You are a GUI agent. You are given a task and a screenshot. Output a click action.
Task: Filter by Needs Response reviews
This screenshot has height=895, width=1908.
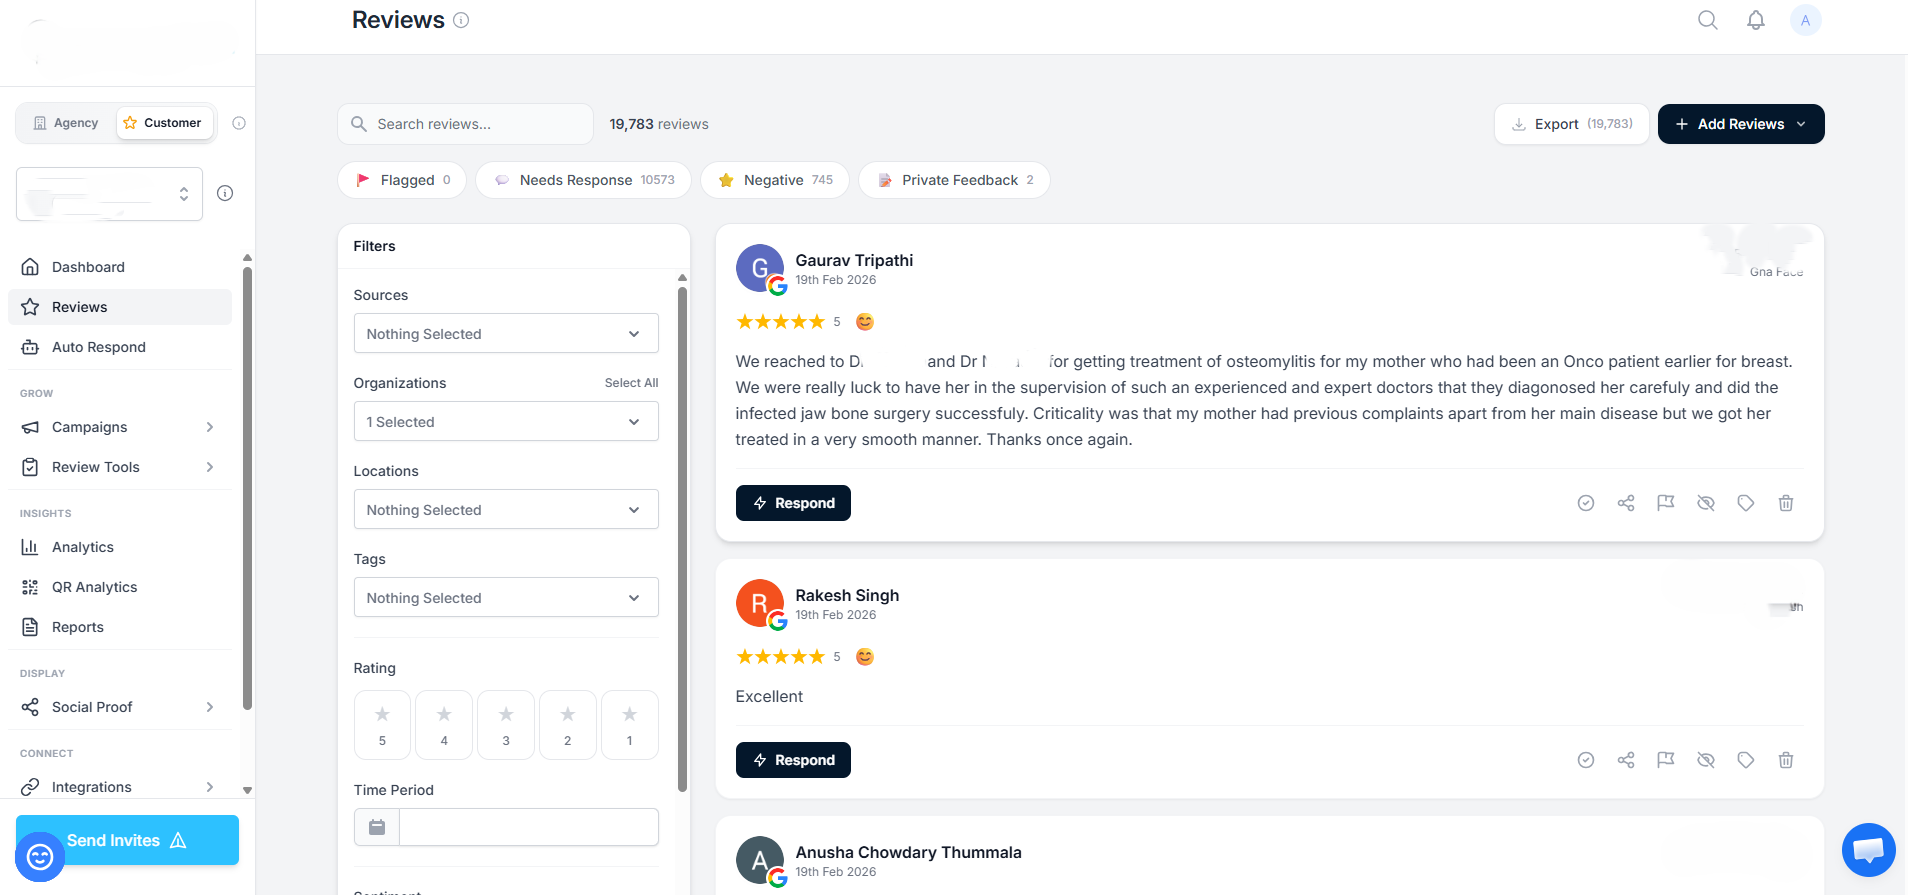point(583,180)
